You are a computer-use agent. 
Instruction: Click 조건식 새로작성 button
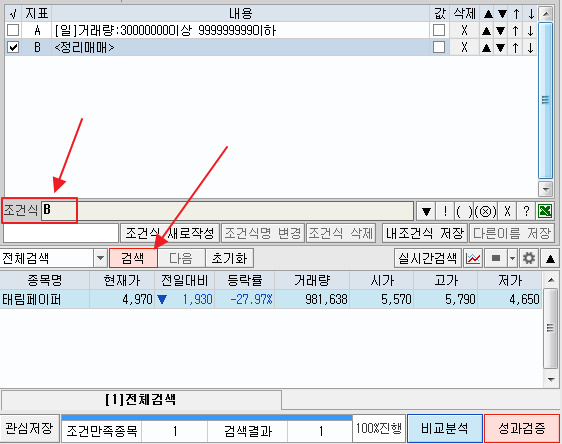click(x=170, y=233)
